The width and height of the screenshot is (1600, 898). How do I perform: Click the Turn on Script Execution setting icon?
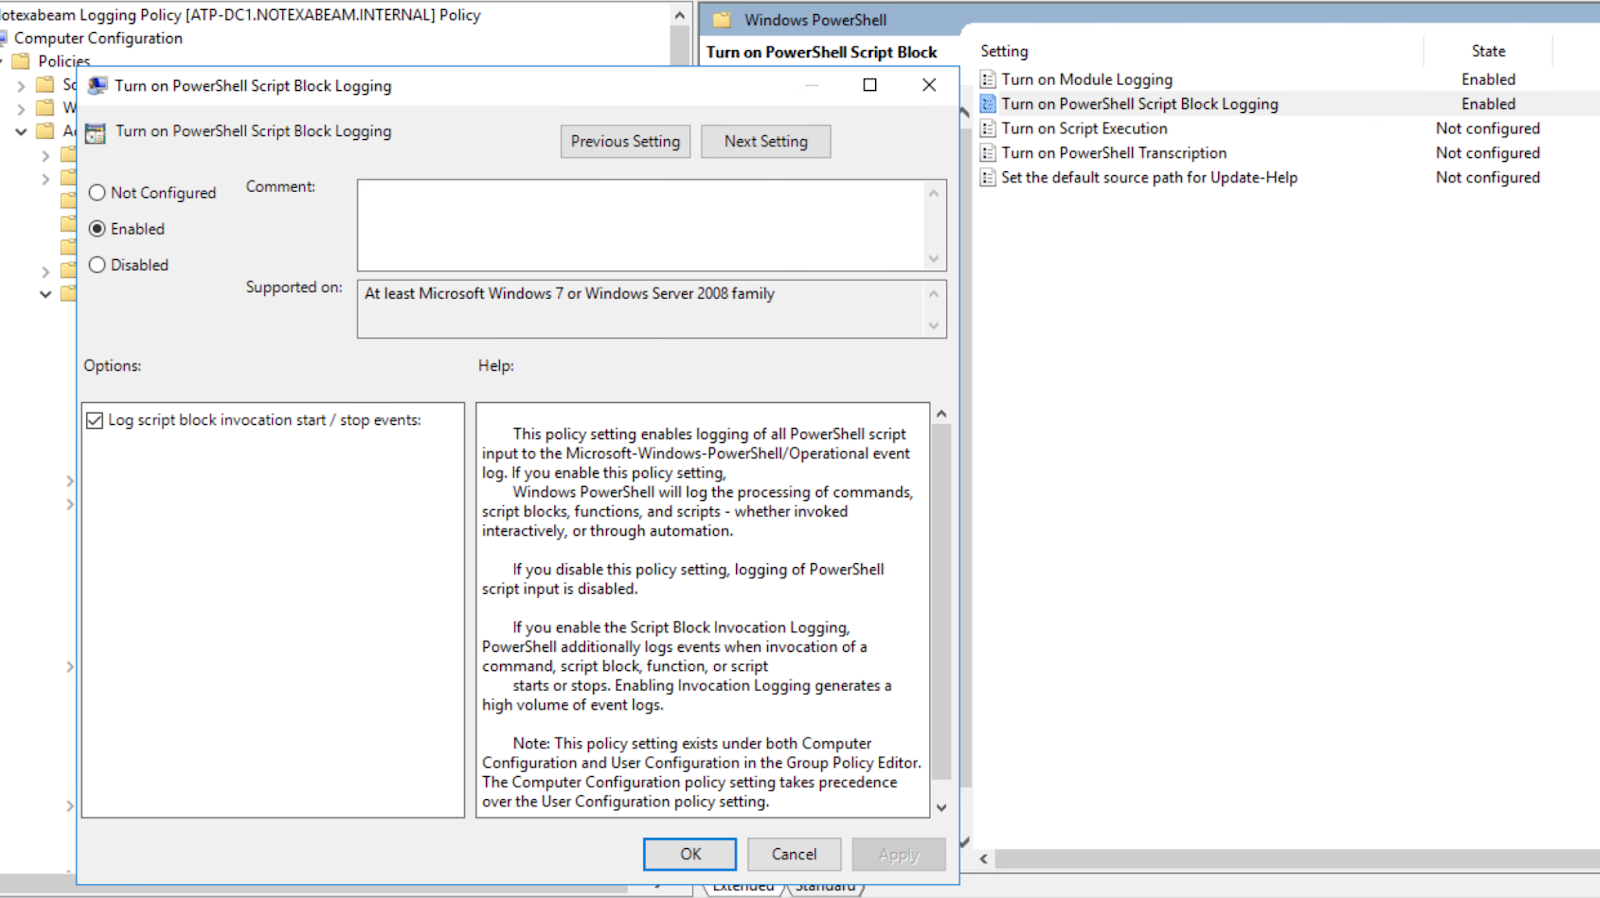(988, 128)
